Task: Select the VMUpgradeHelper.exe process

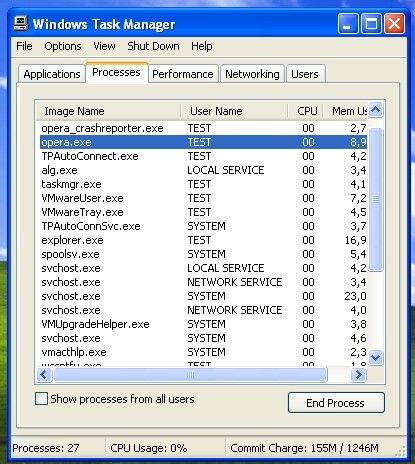Action: 202,324
